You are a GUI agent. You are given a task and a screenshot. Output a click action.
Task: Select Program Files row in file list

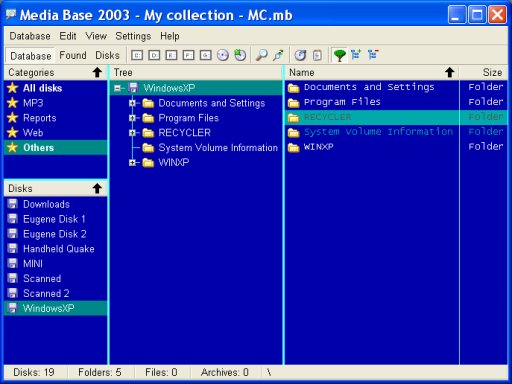click(x=396, y=102)
